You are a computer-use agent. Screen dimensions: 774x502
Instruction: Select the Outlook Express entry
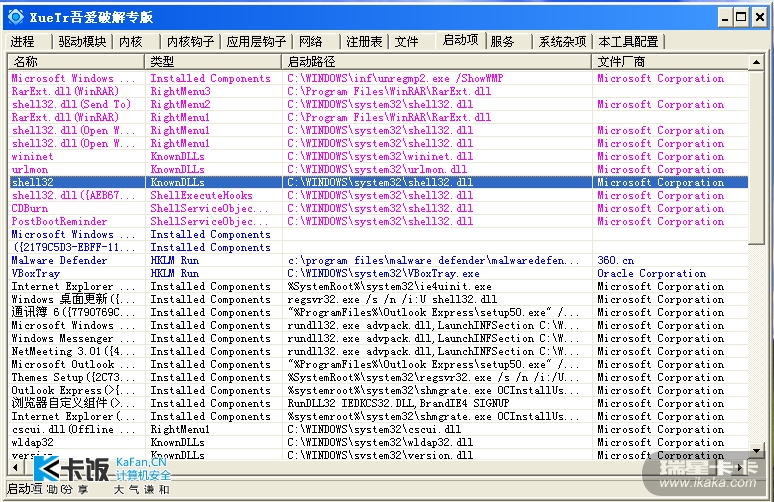[x=378, y=390]
